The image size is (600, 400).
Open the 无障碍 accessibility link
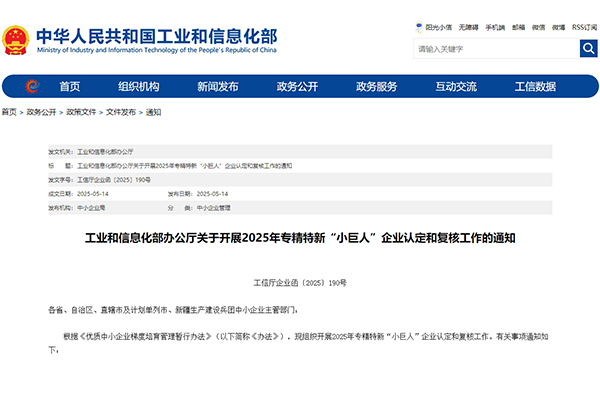469,28
